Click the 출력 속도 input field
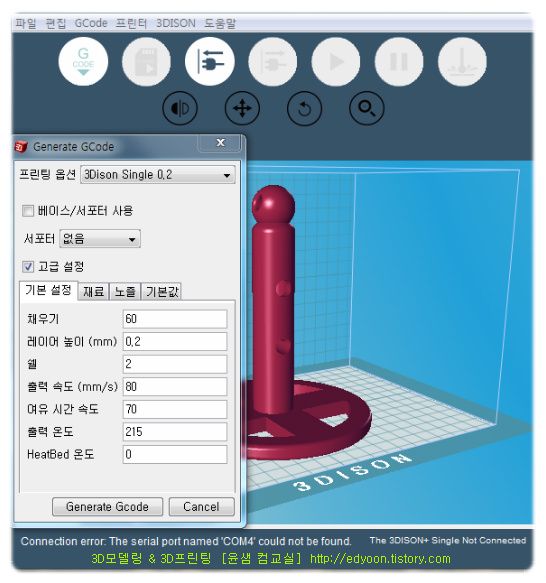This screenshot has width=546, height=583. click(x=175, y=387)
